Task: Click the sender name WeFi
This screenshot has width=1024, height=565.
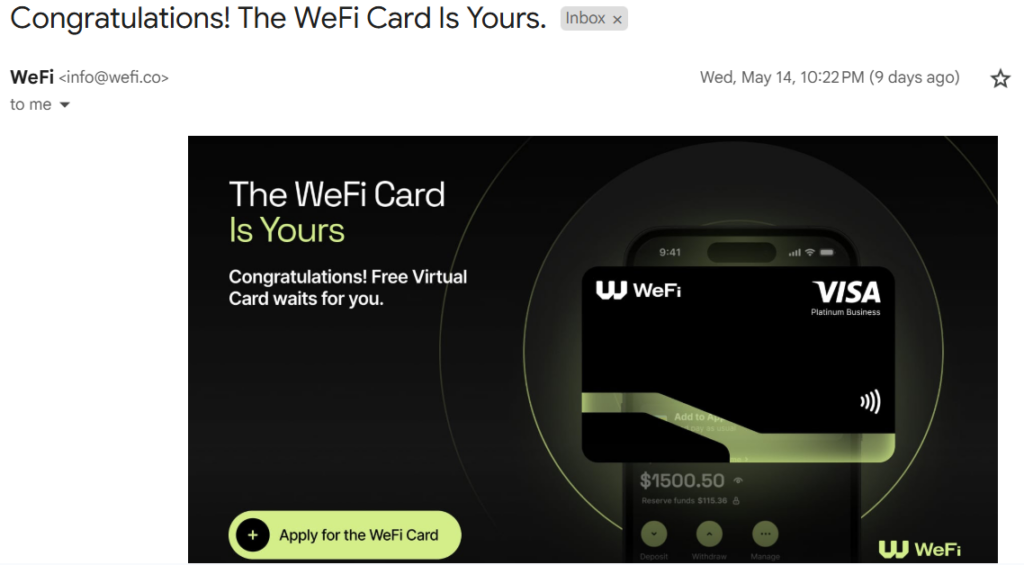Action: point(32,77)
